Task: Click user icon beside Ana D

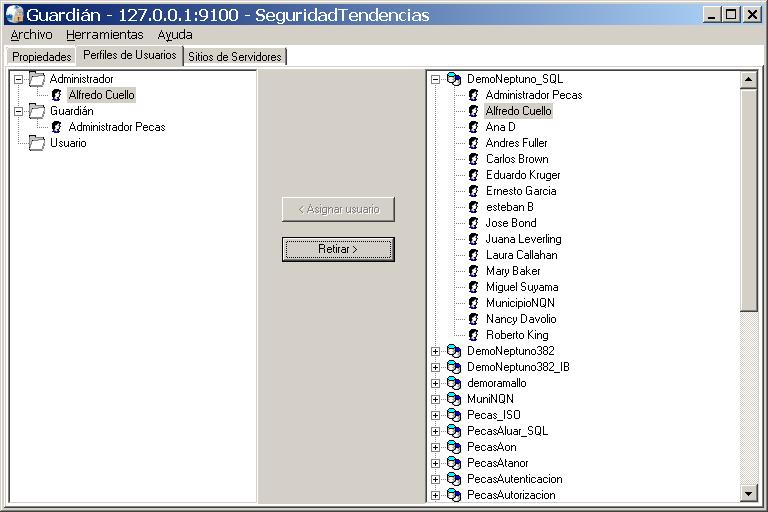Action: [473, 127]
